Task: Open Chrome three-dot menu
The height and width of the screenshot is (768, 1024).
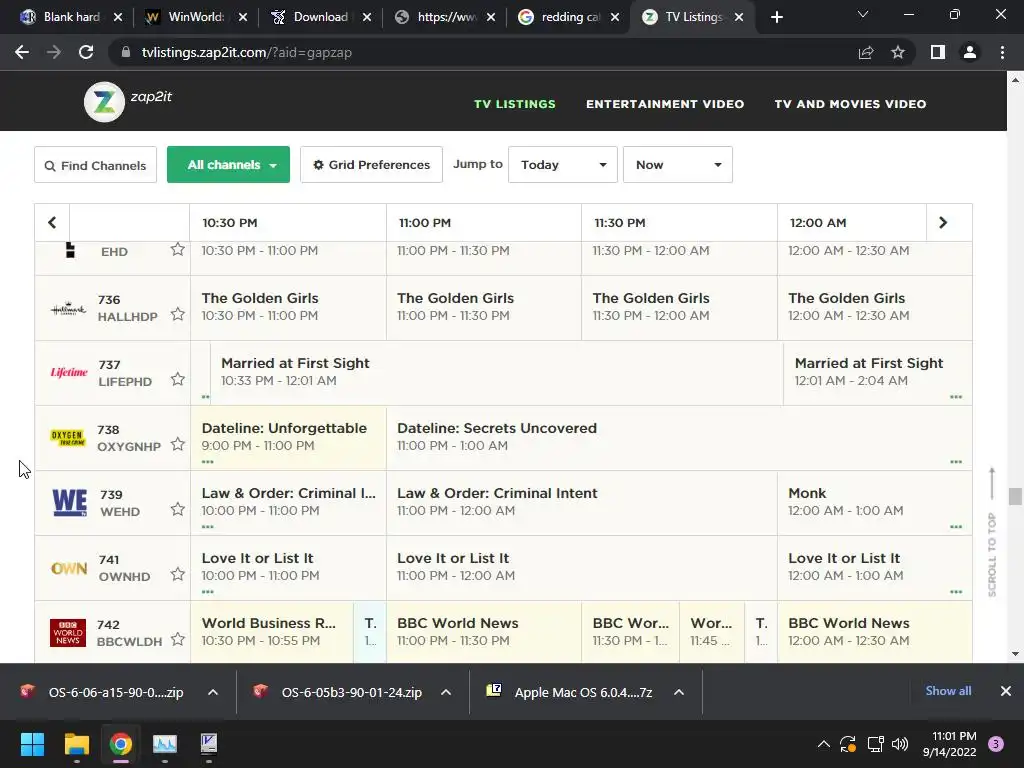Action: 1002,52
